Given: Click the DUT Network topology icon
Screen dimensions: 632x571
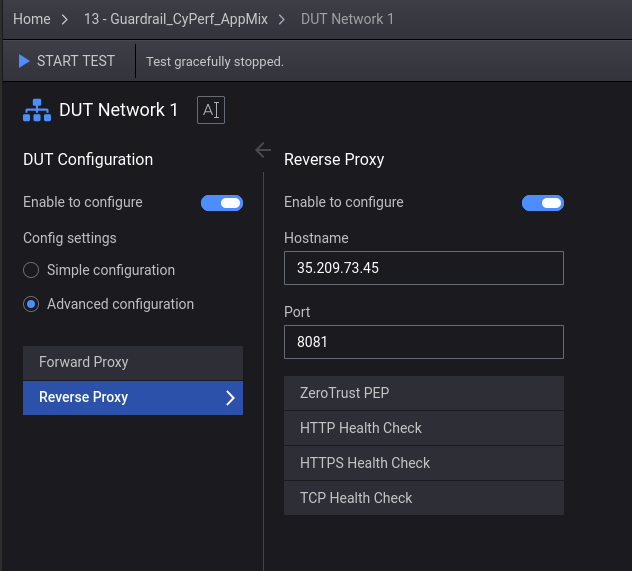Looking at the screenshot, I should coord(37,110).
